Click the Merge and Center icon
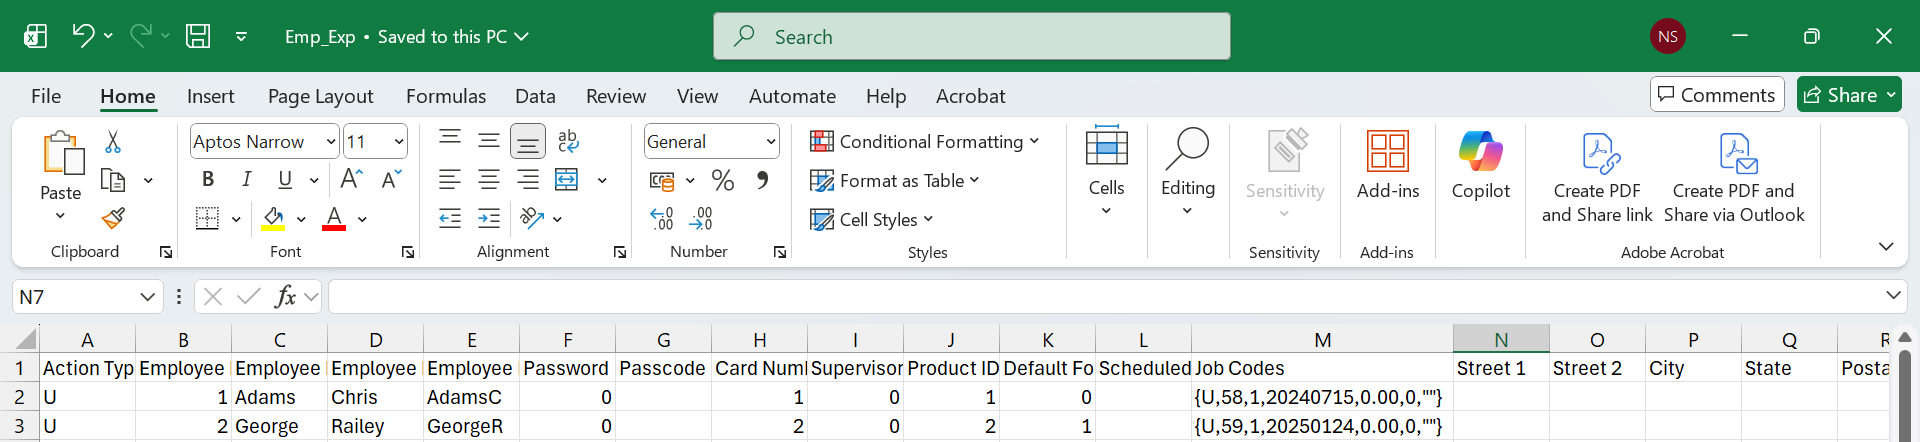 567,180
